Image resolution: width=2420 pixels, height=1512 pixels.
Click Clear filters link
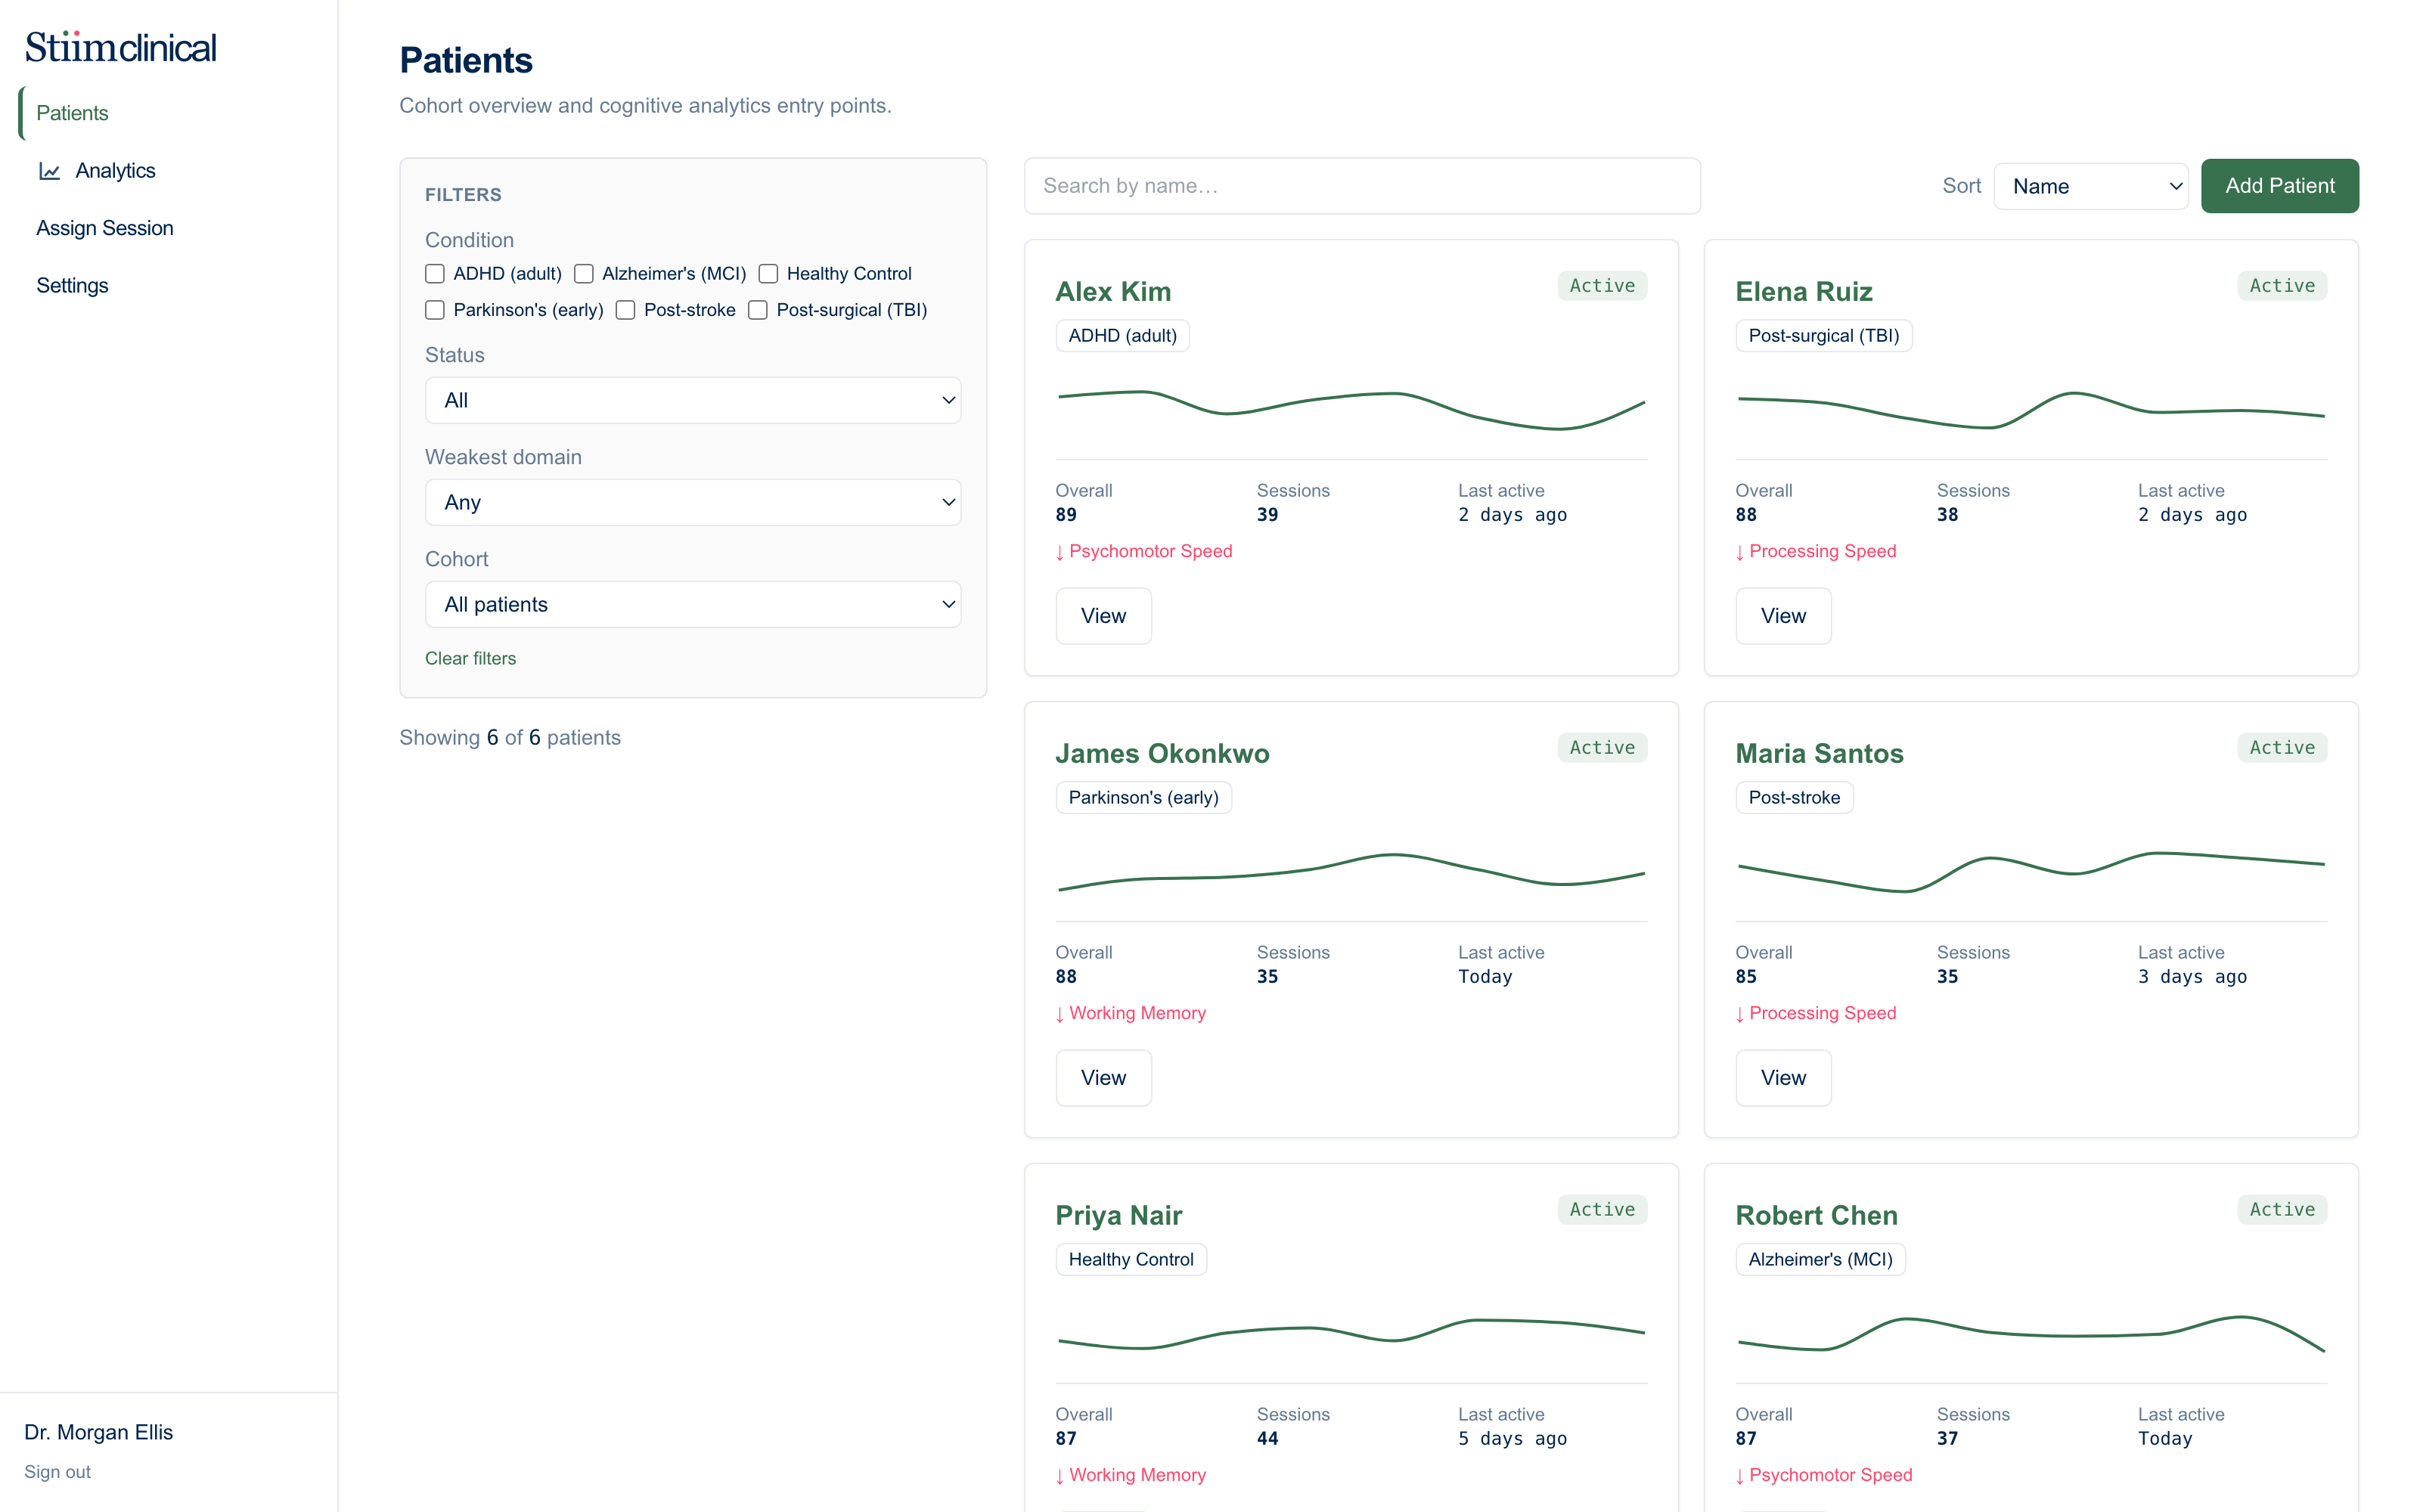pyautogui.click(x=470, y=658)
